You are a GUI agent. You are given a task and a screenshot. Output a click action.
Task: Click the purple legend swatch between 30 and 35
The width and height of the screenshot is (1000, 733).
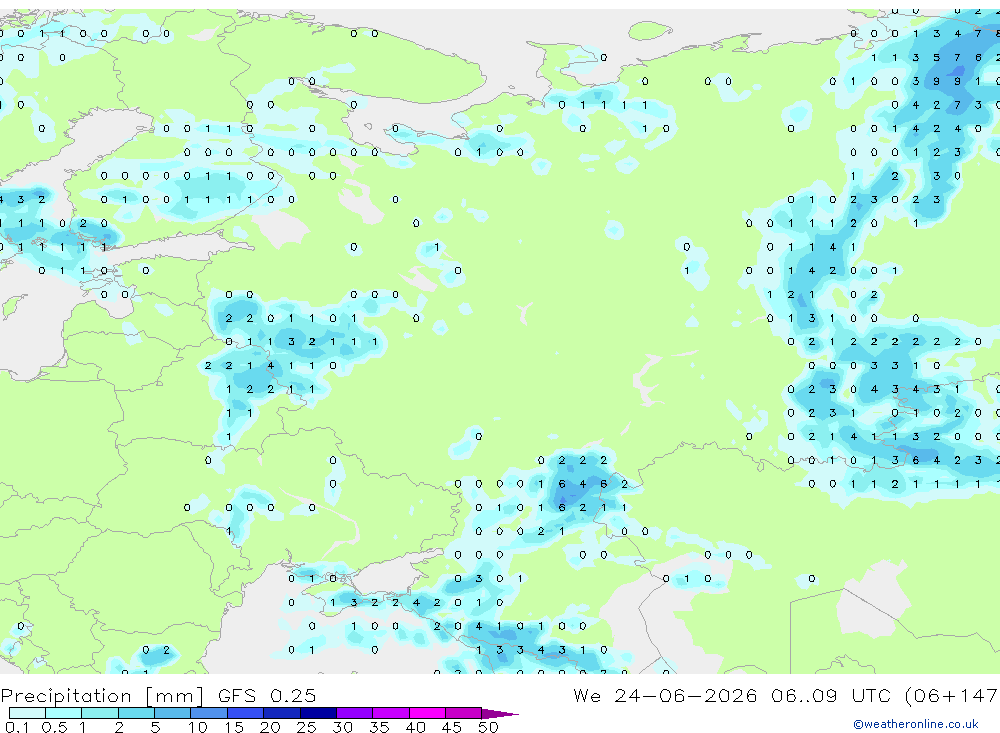[355, 713]
